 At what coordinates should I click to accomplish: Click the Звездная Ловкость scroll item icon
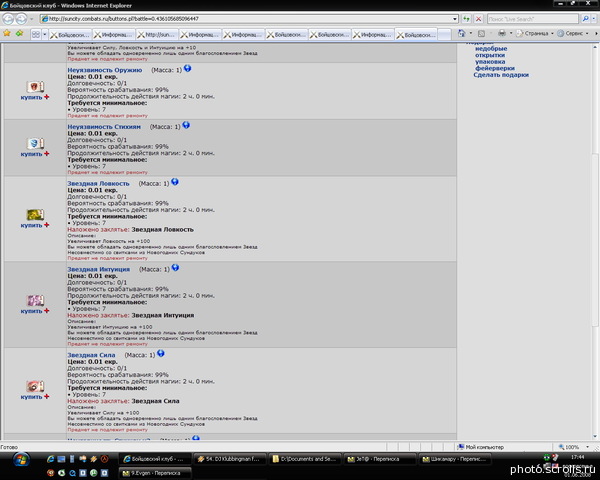tap(35, 214)
